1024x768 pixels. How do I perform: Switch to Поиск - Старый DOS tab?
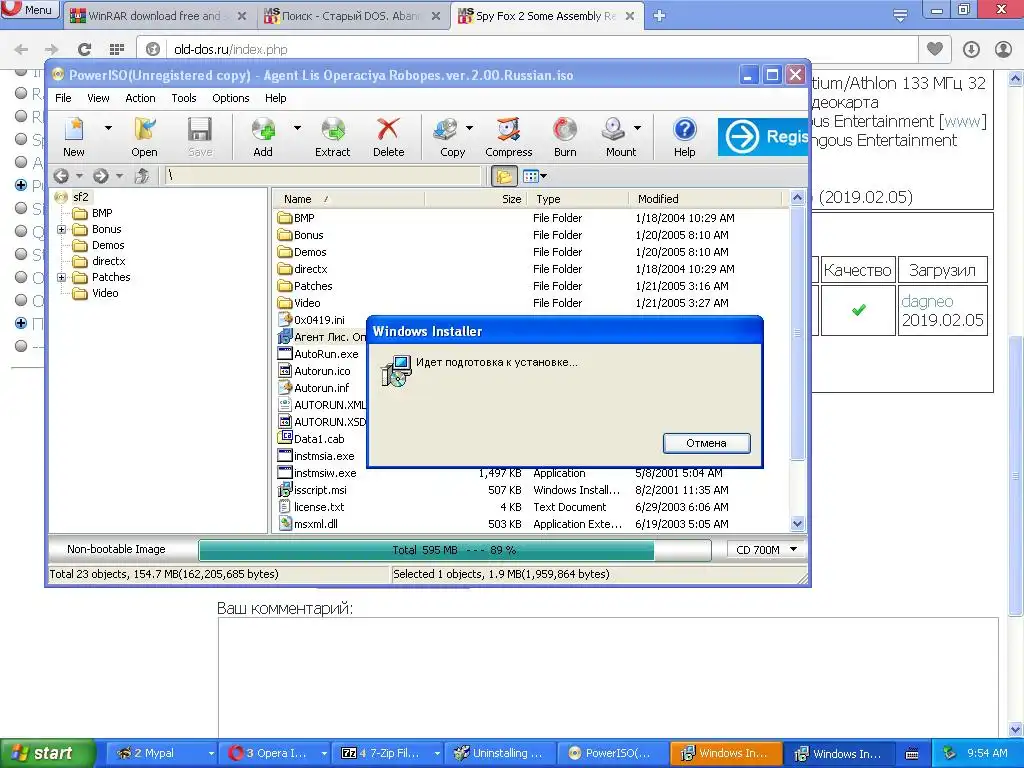(353, 16)
